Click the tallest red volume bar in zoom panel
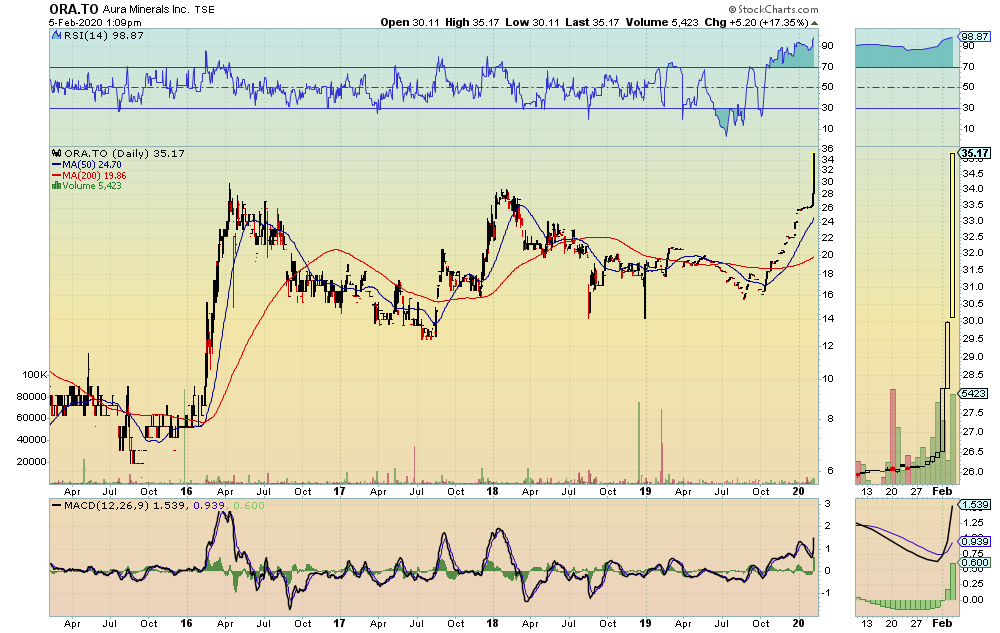 [x=892, y=437]
